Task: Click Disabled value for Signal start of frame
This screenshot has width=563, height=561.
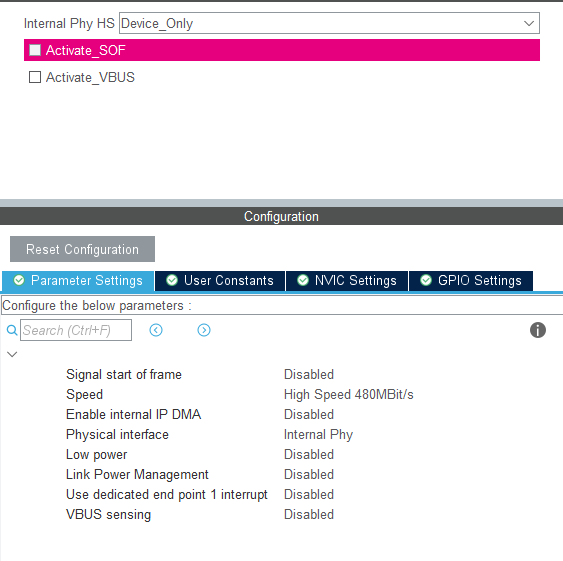Action: [309, 375]
